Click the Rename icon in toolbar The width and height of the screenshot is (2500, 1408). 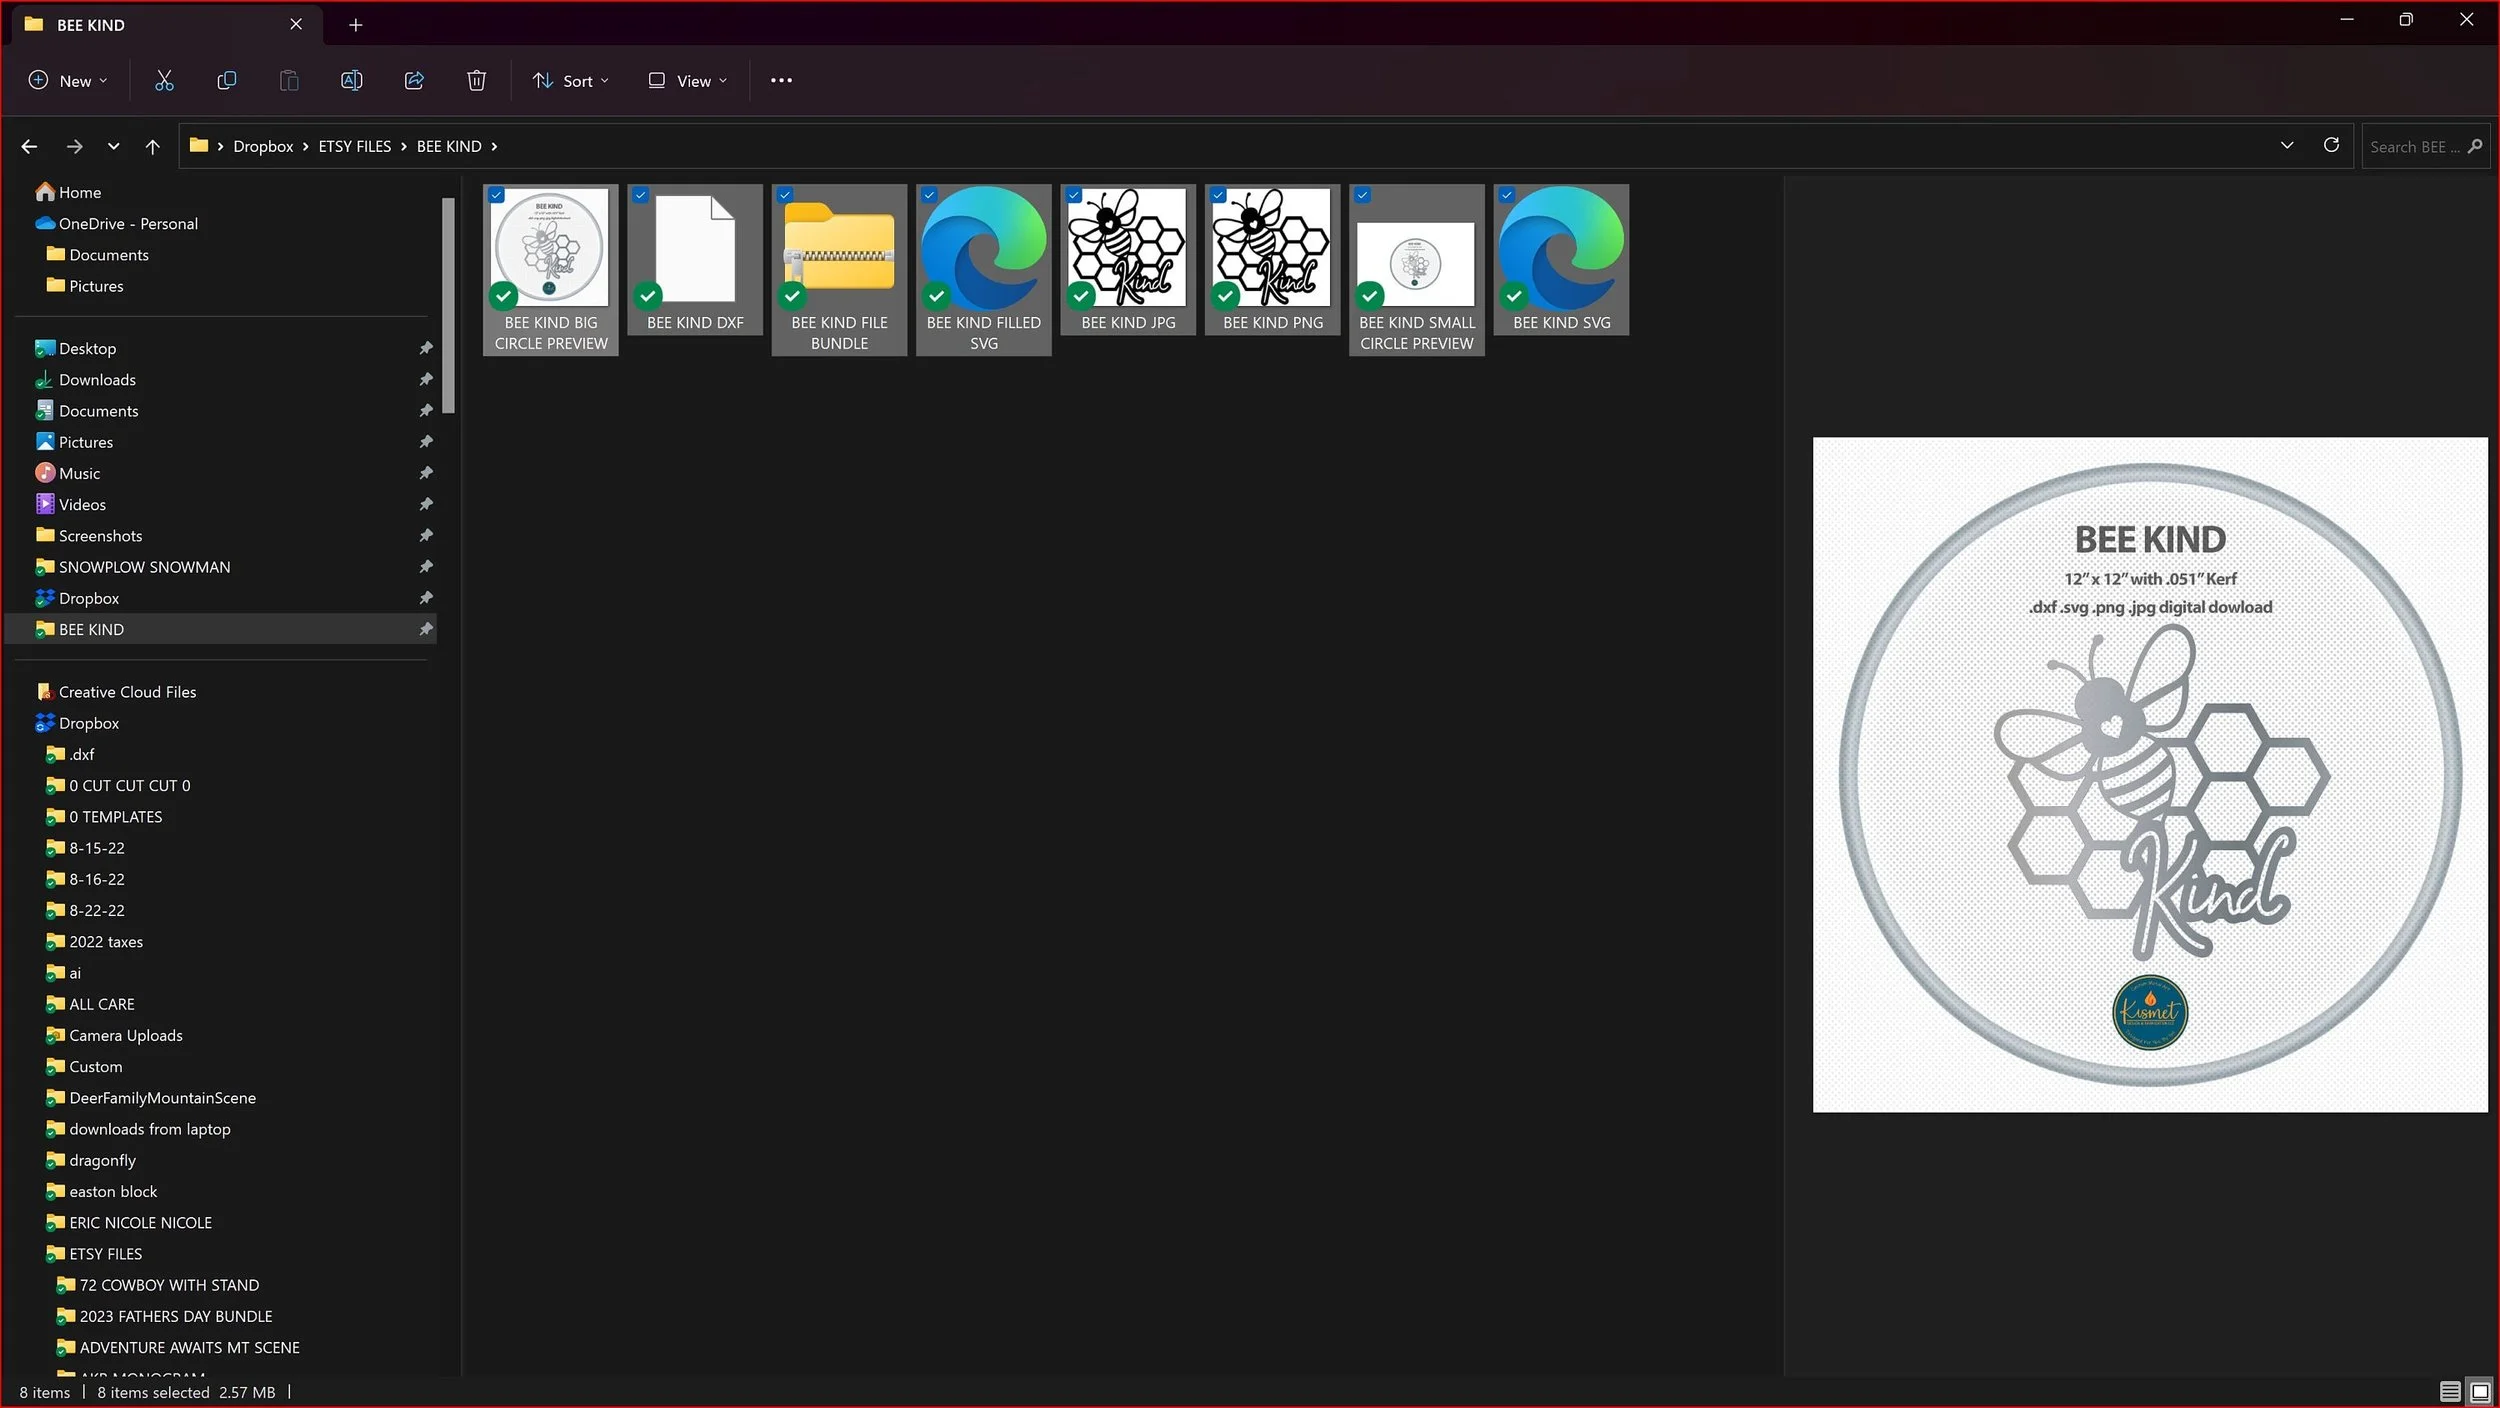(x=351, y=81)
